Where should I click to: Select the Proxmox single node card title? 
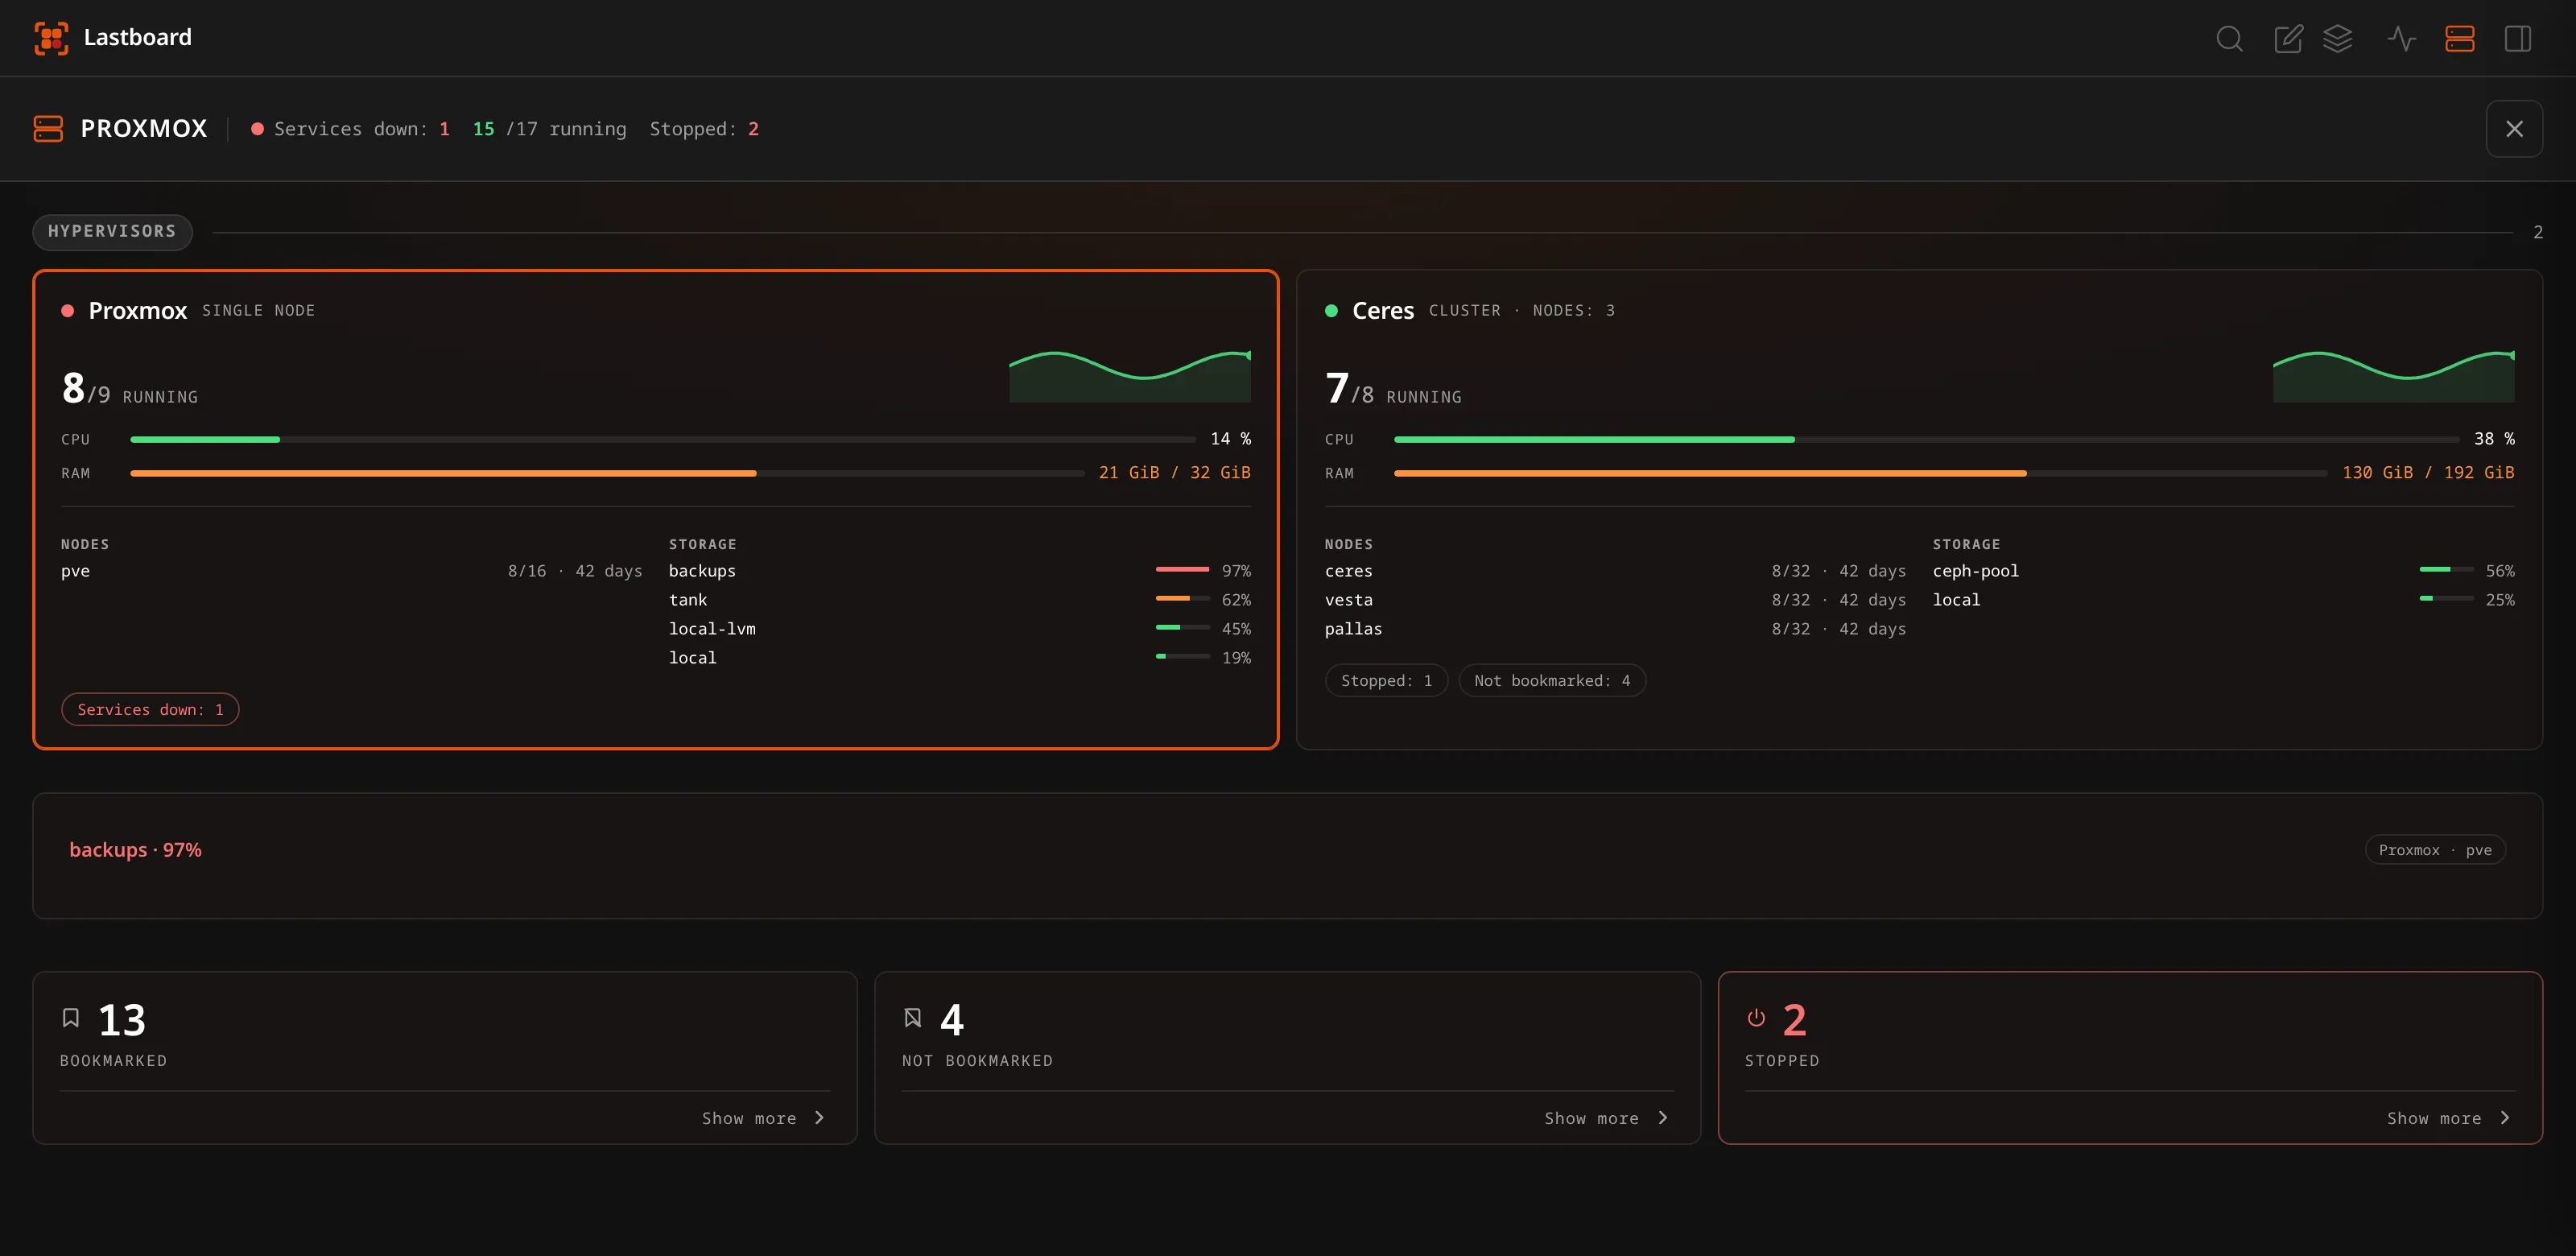click(138, 311)
